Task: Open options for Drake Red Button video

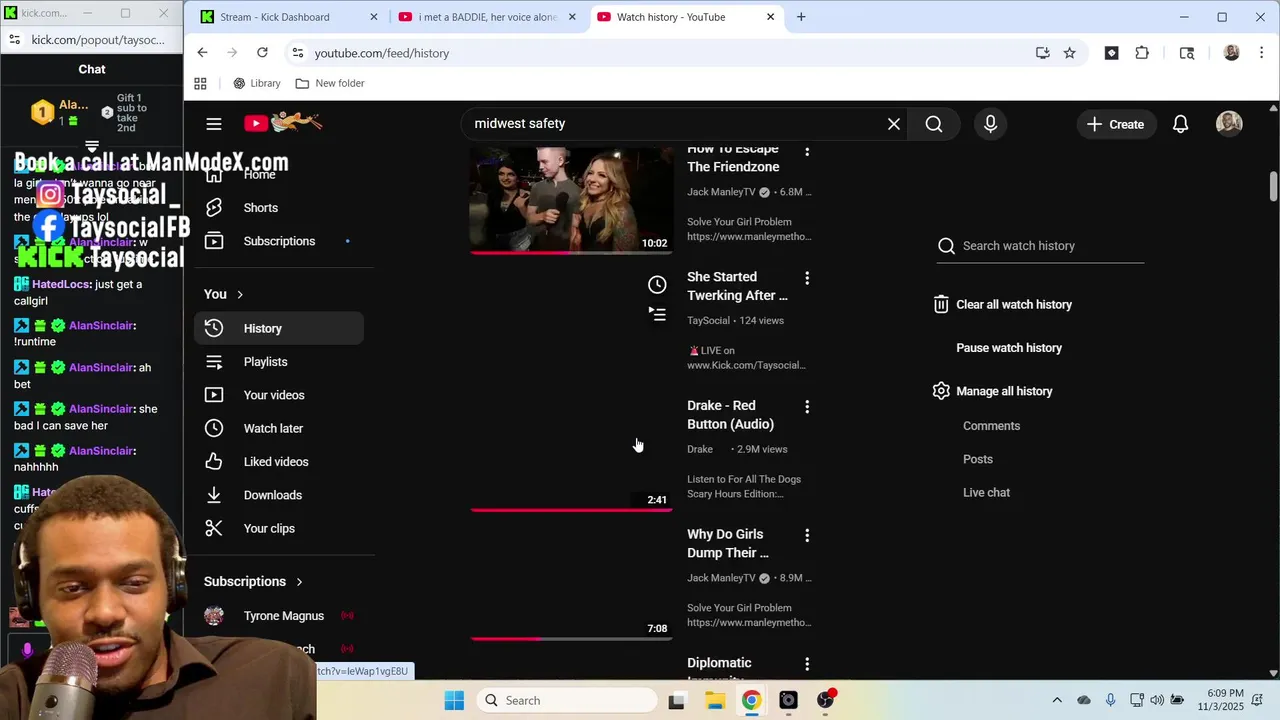Action: (x=807, y=407)
